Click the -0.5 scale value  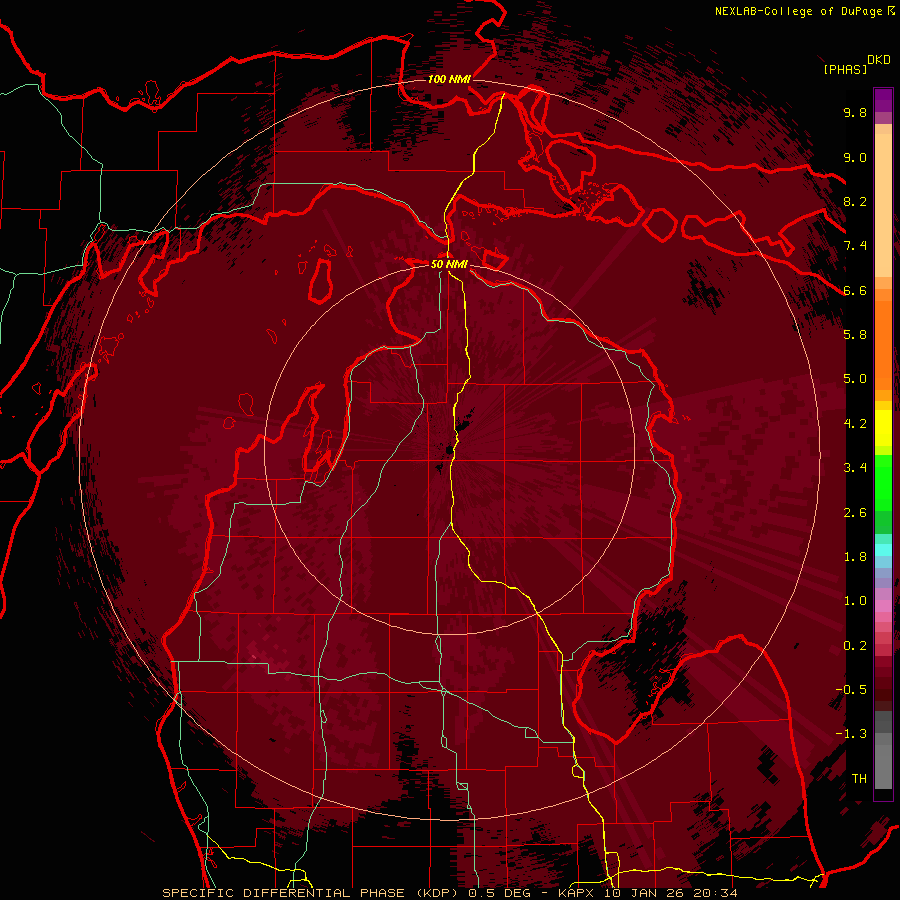tap(851, 690)
